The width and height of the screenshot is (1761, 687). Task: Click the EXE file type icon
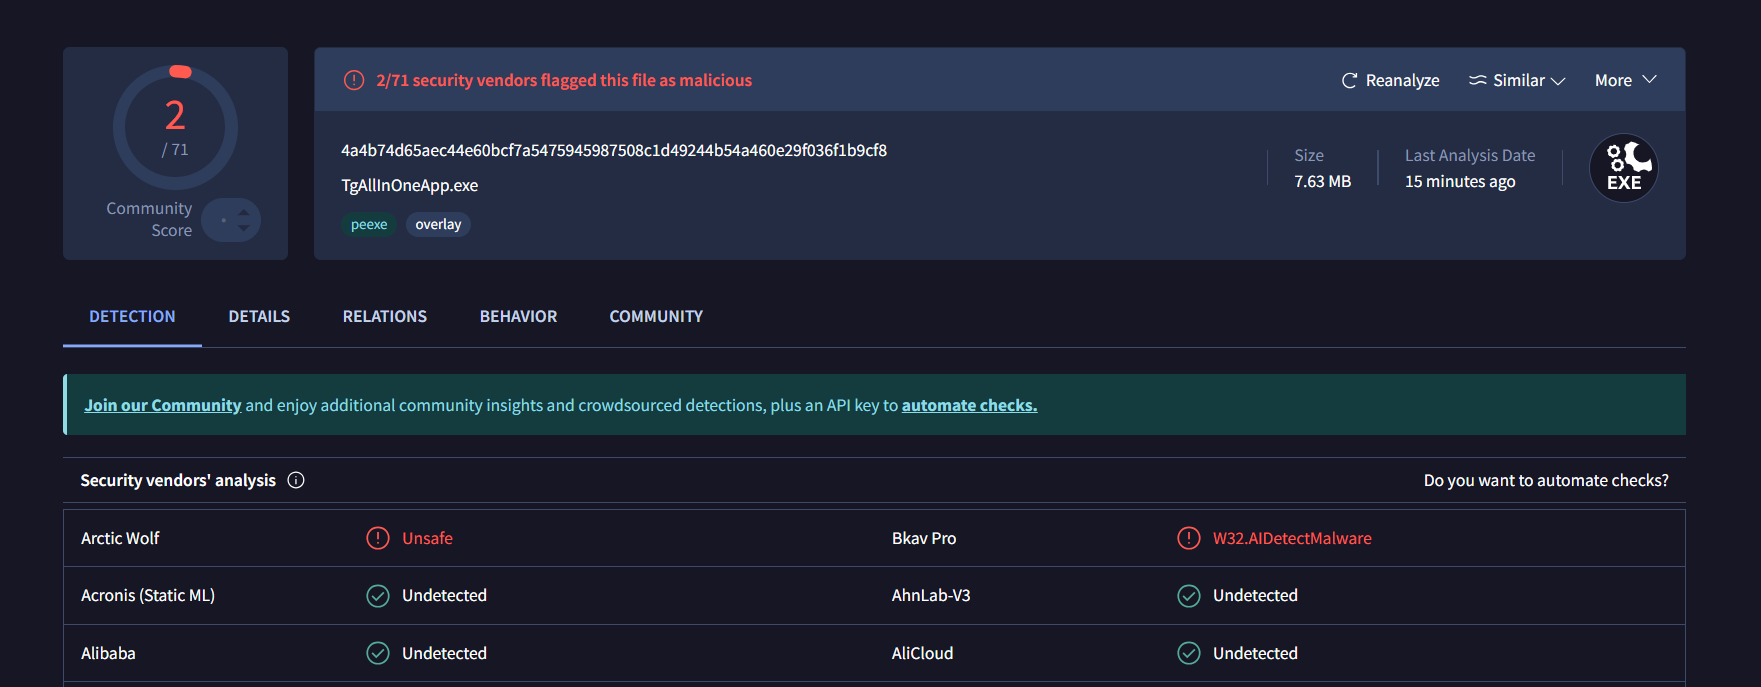pyautogui.click(x=1623, y=168)
